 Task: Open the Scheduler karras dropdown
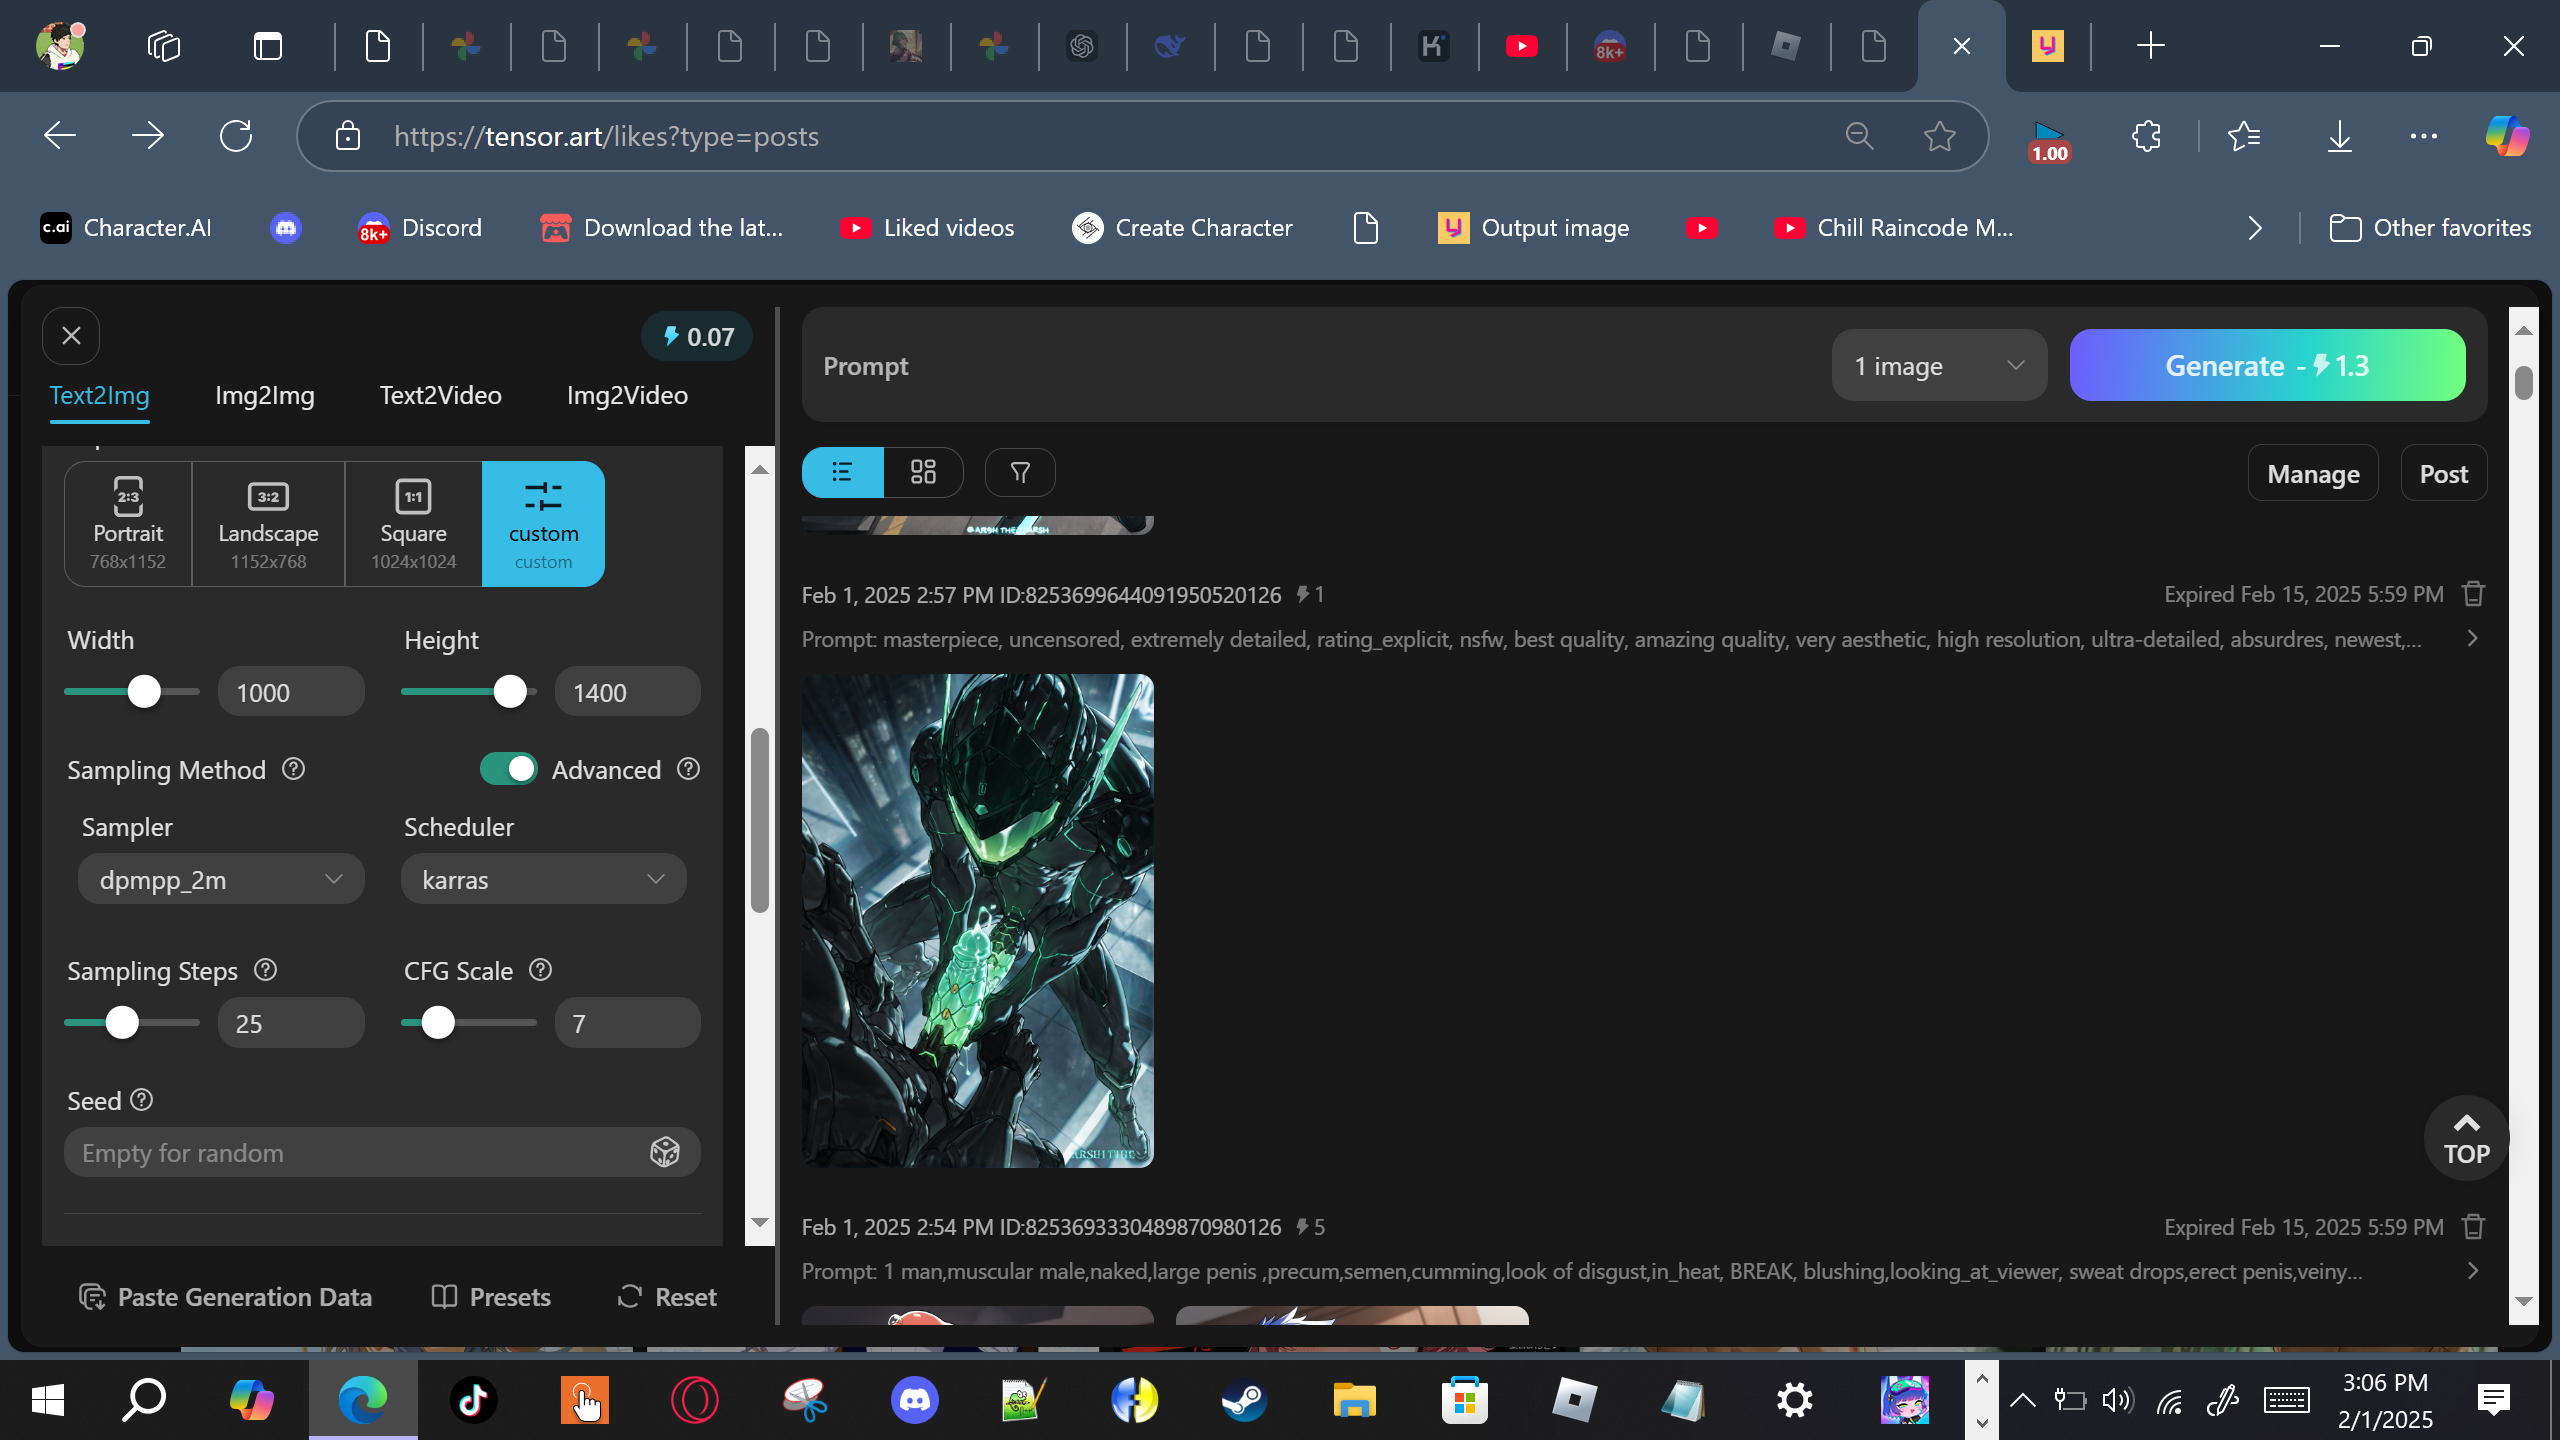point(543,879)
